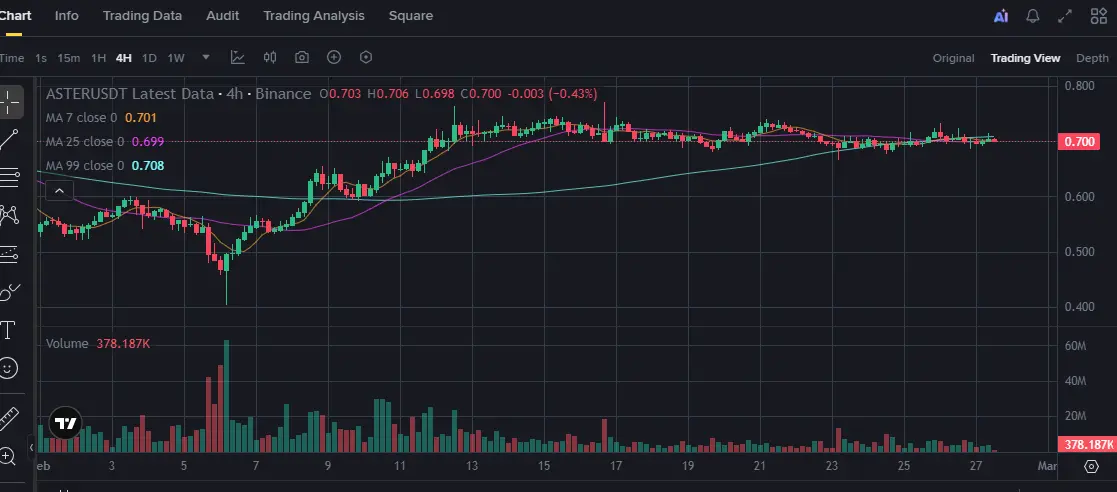The image size is (1117, 492).
Task: Select the 4H interval
Action: tap(124, 58)
